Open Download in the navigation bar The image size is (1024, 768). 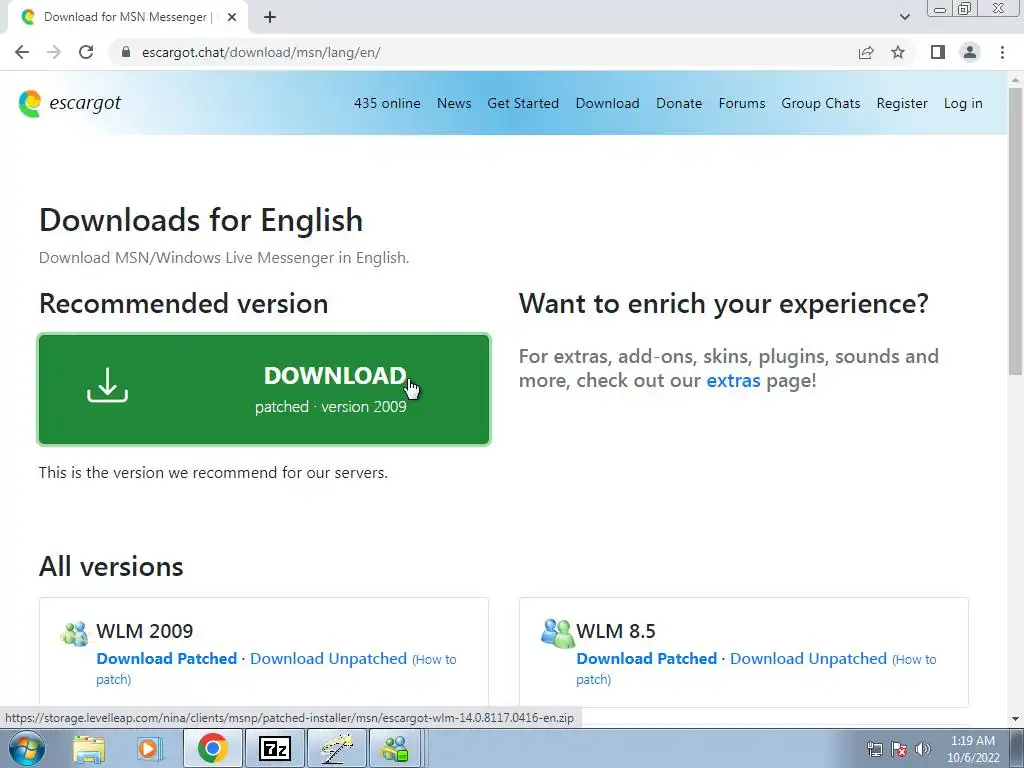point(607,103)
